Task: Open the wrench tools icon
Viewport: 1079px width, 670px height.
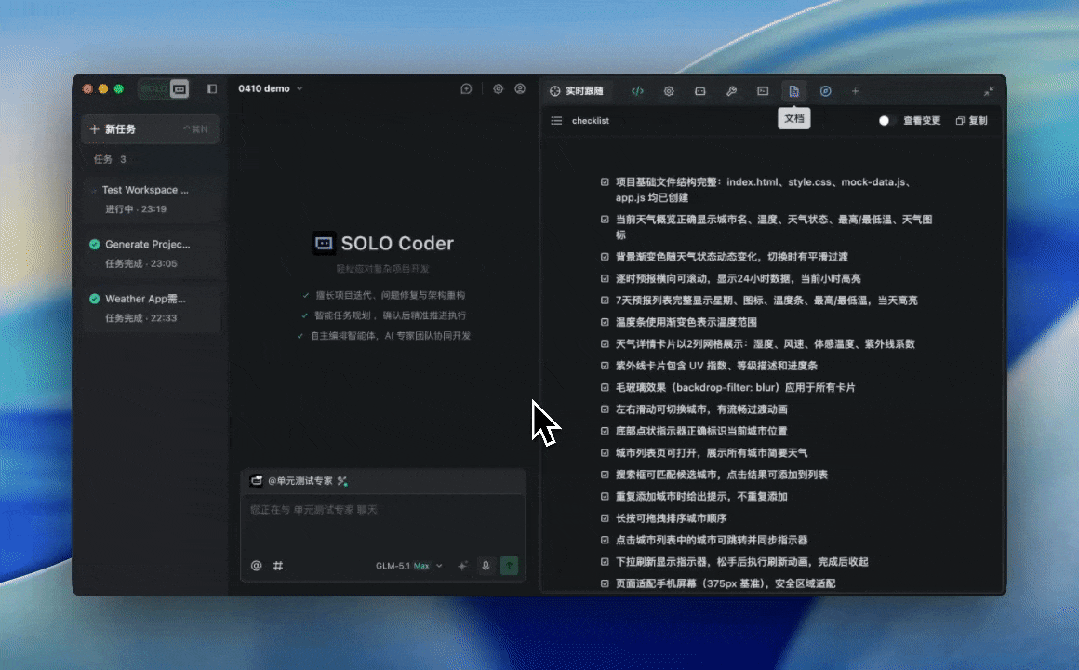Action: 731,91
